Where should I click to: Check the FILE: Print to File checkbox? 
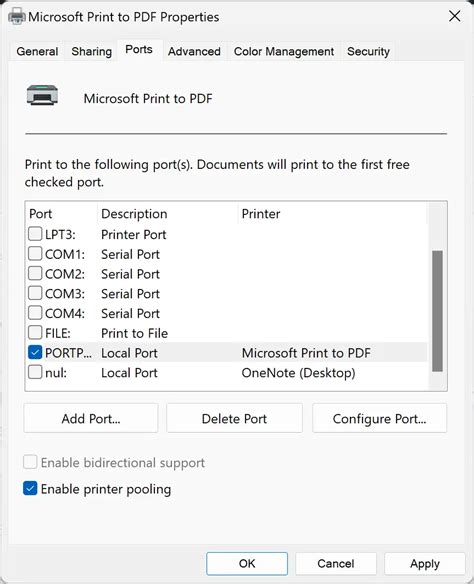pos(35,333)
